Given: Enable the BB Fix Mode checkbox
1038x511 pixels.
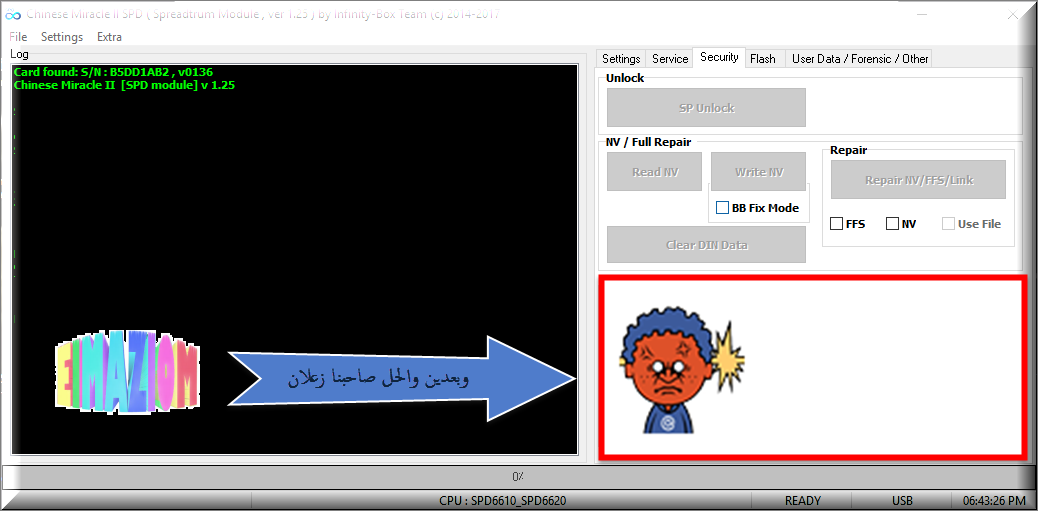Looking at the screenshot, I should 722,208.
